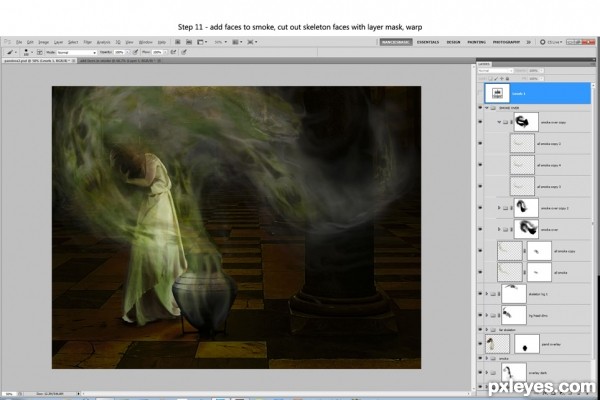Toggle lock all icon
The image size is (600, 400).
pos(507,78)
